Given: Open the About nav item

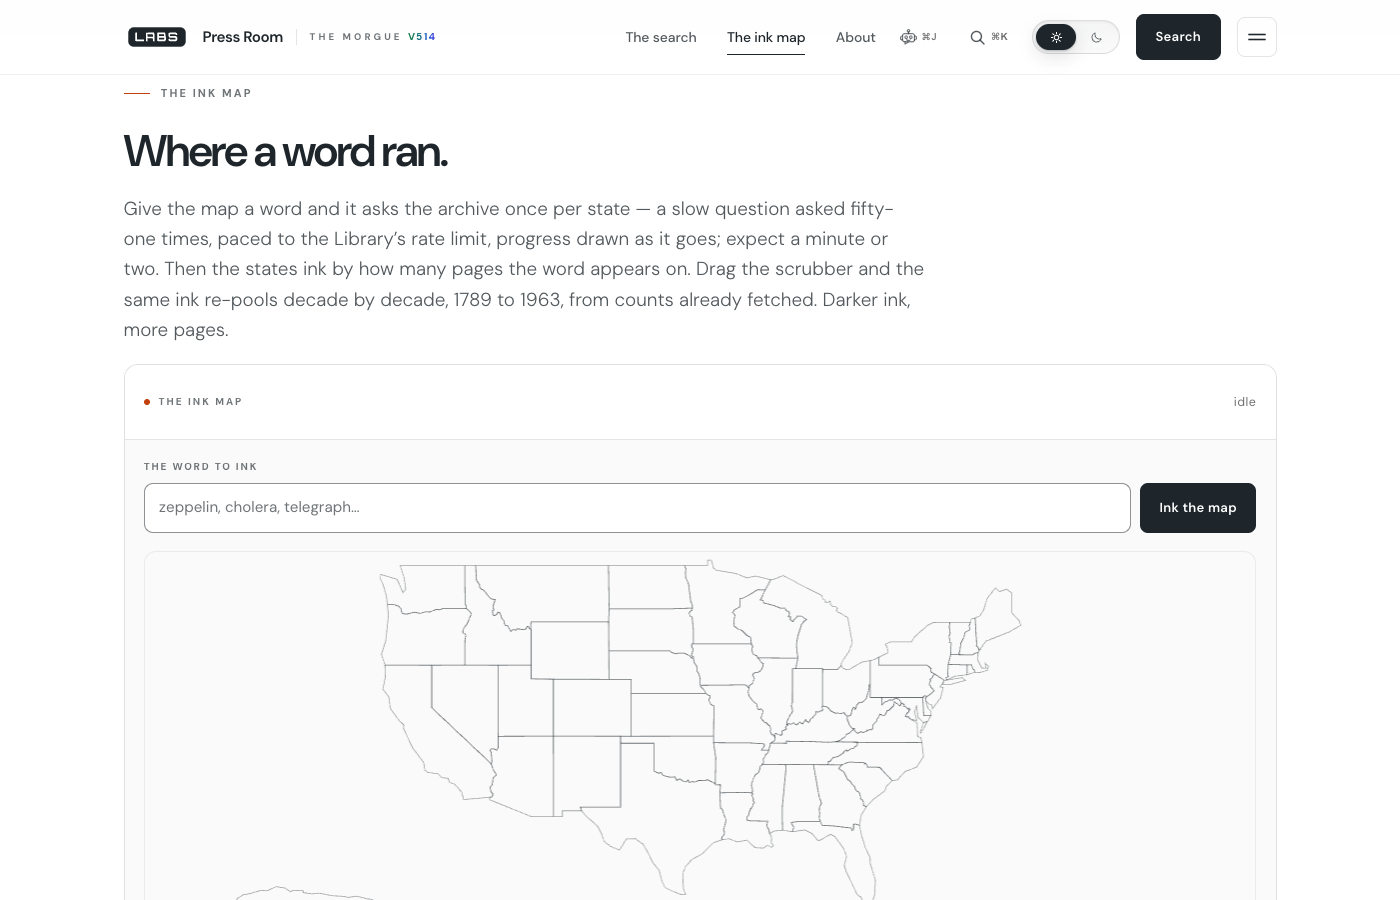Looking at the screenshot, I should click(856, 37).
